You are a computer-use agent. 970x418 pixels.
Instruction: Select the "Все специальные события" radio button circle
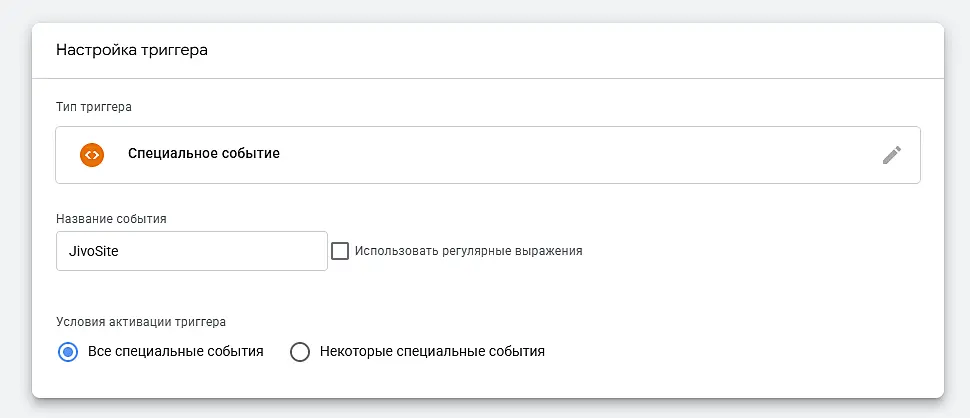click(x=67, y=352)
